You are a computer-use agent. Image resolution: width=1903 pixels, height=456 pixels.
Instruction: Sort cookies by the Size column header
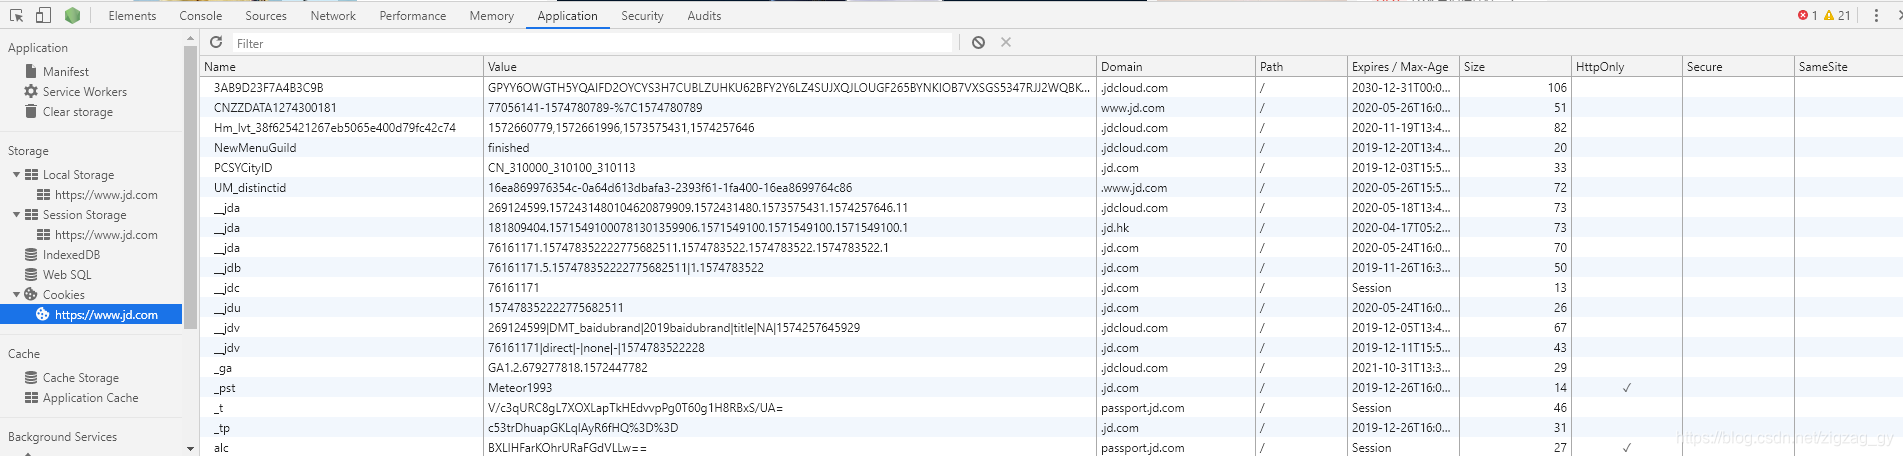1515,67
